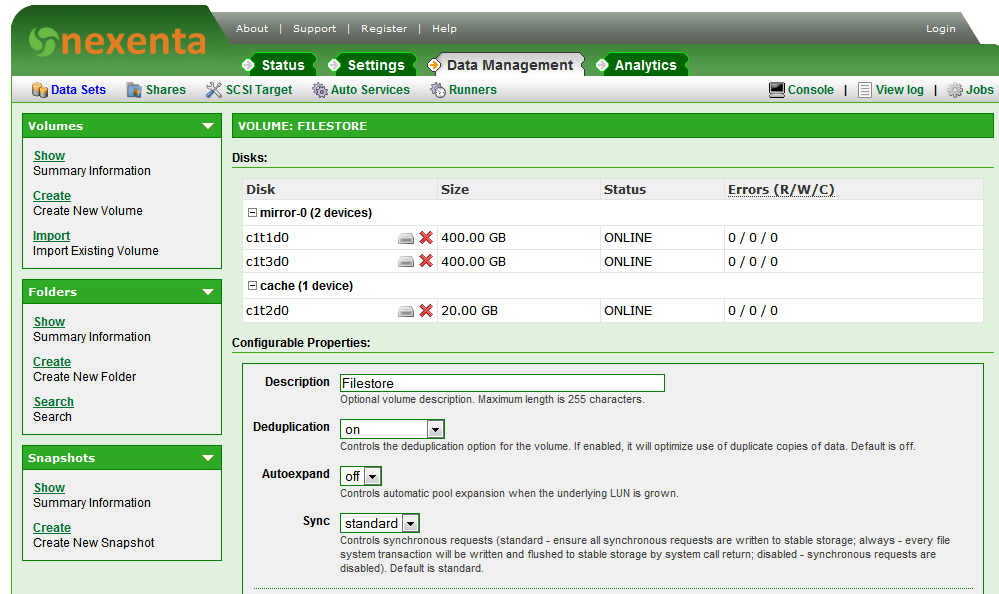The image size is (999, 594).
Task: Click the Support link
Action: pos(314,29)
